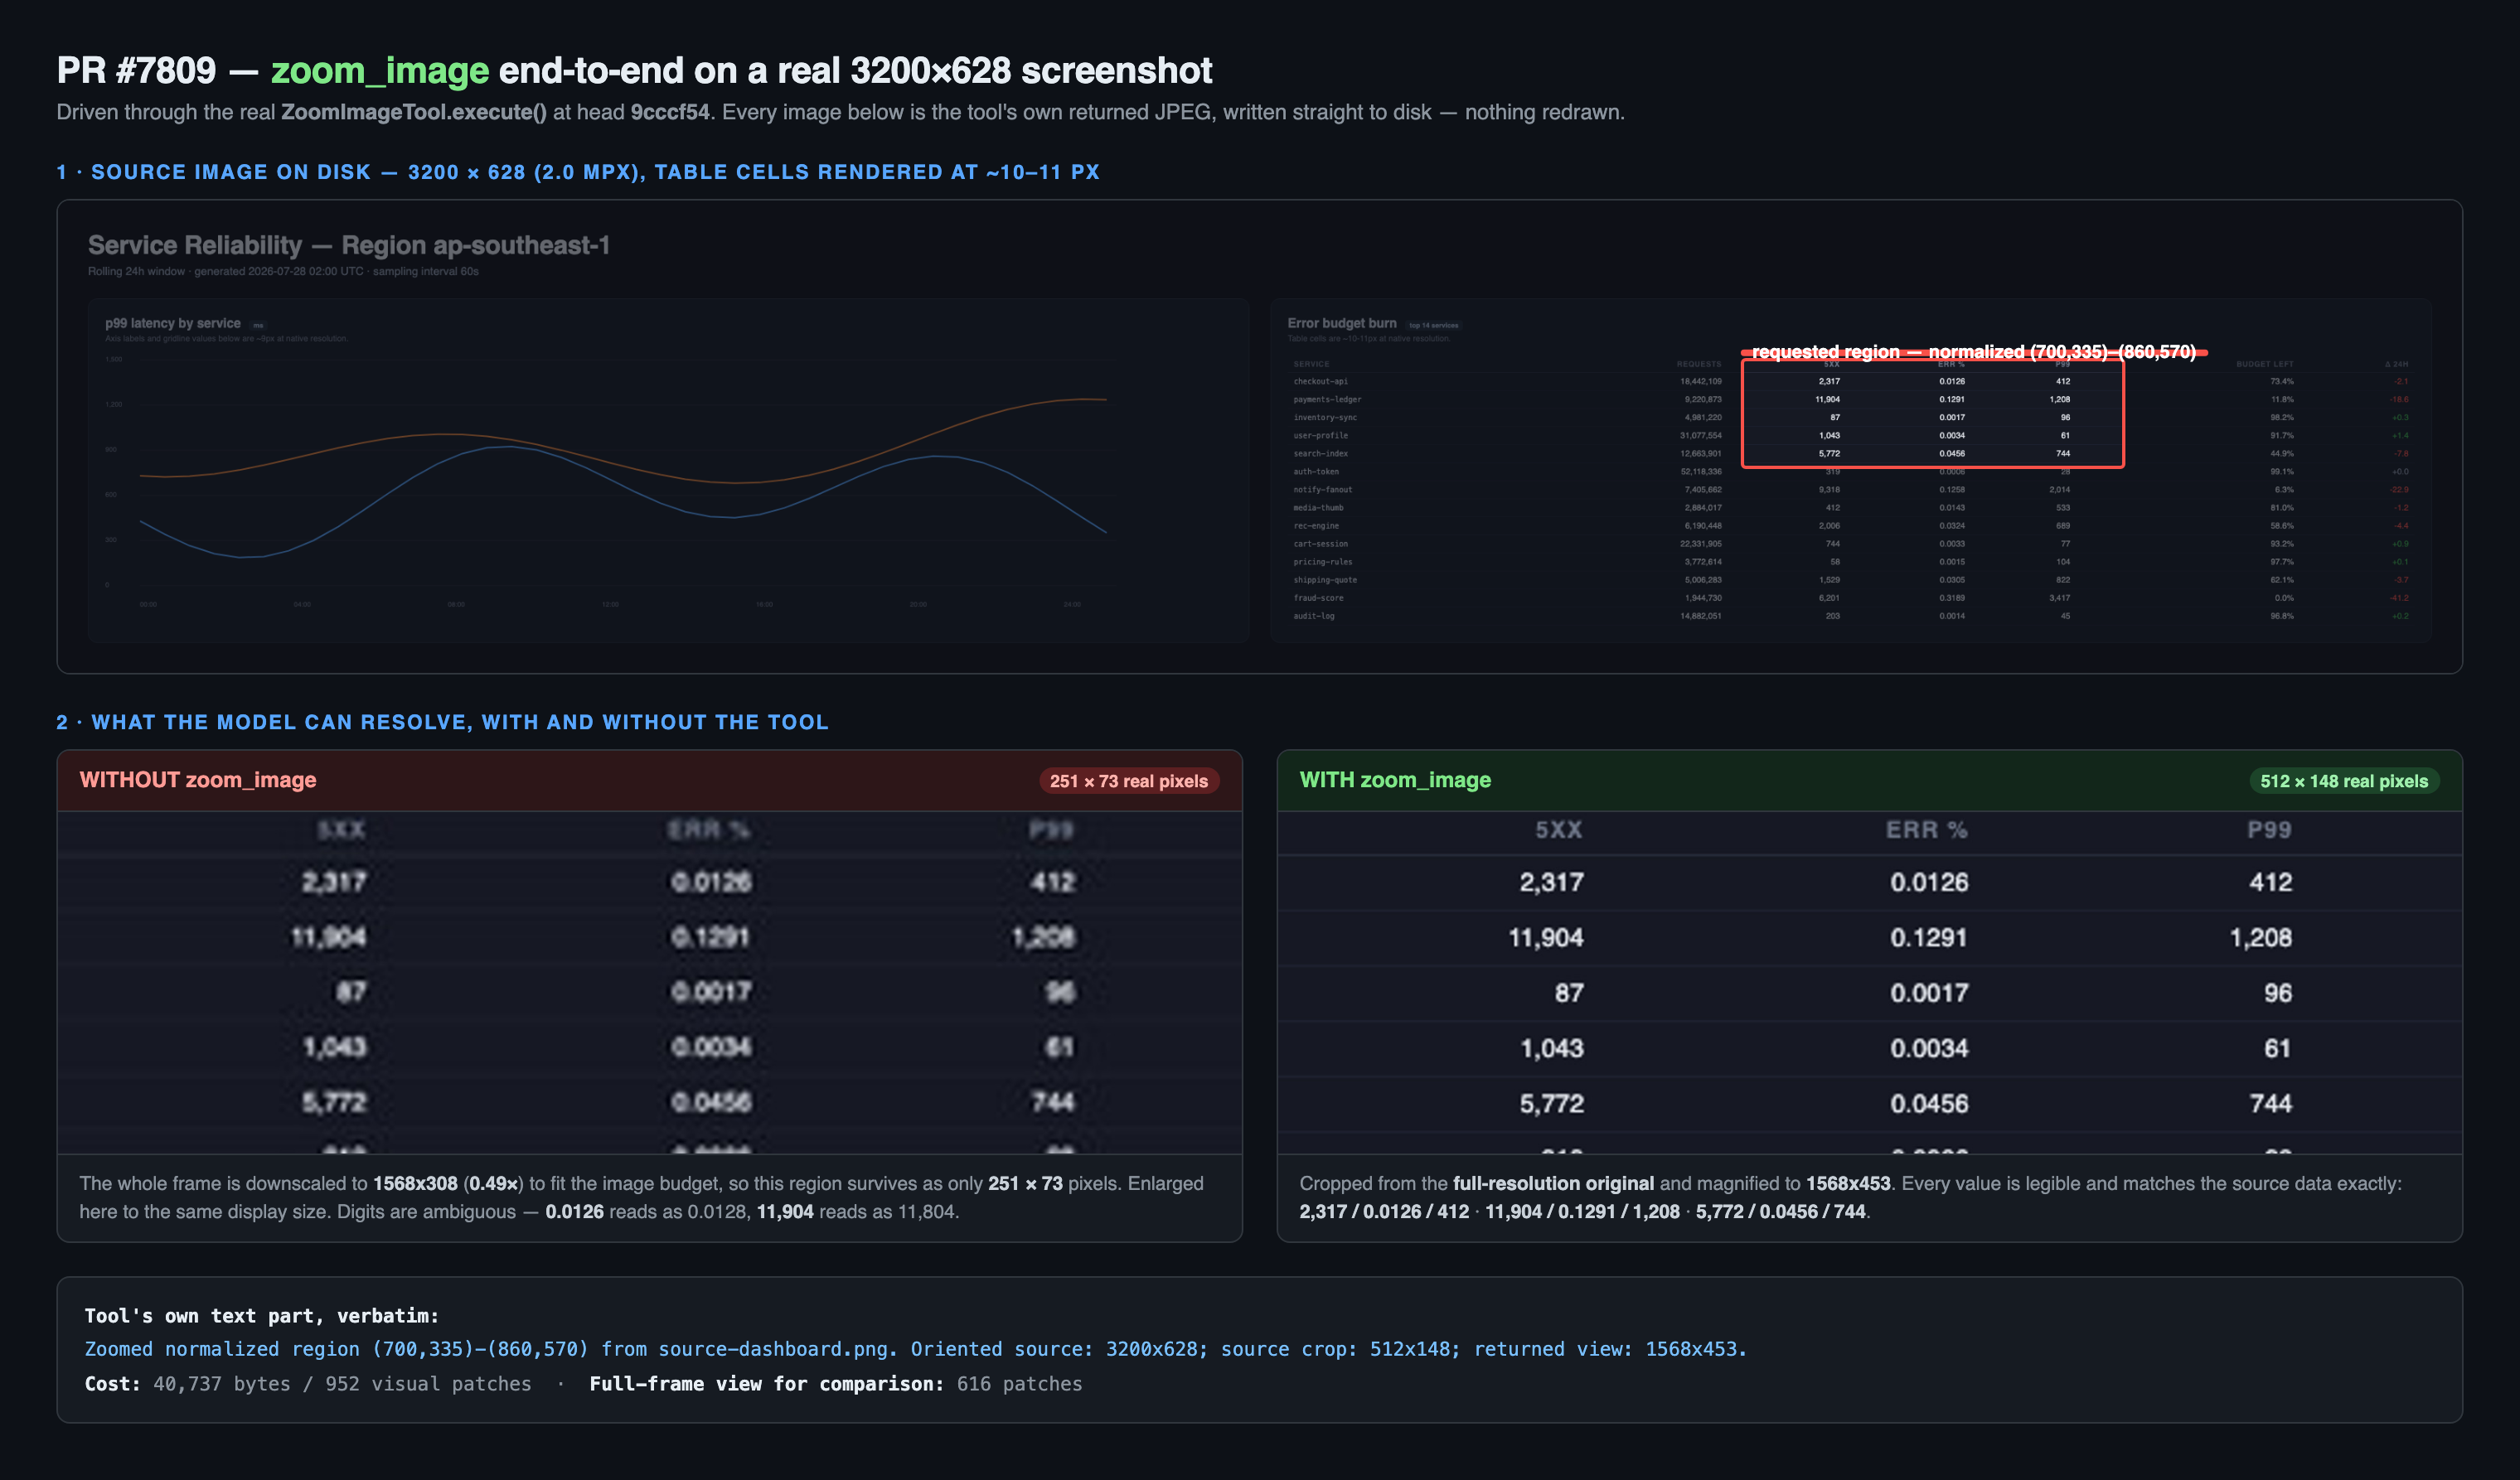Image resolution: width=2520 pixels, height=1480 pixels.
Task: Select the "fraud-score" service row name
Action: point(1318,597)
